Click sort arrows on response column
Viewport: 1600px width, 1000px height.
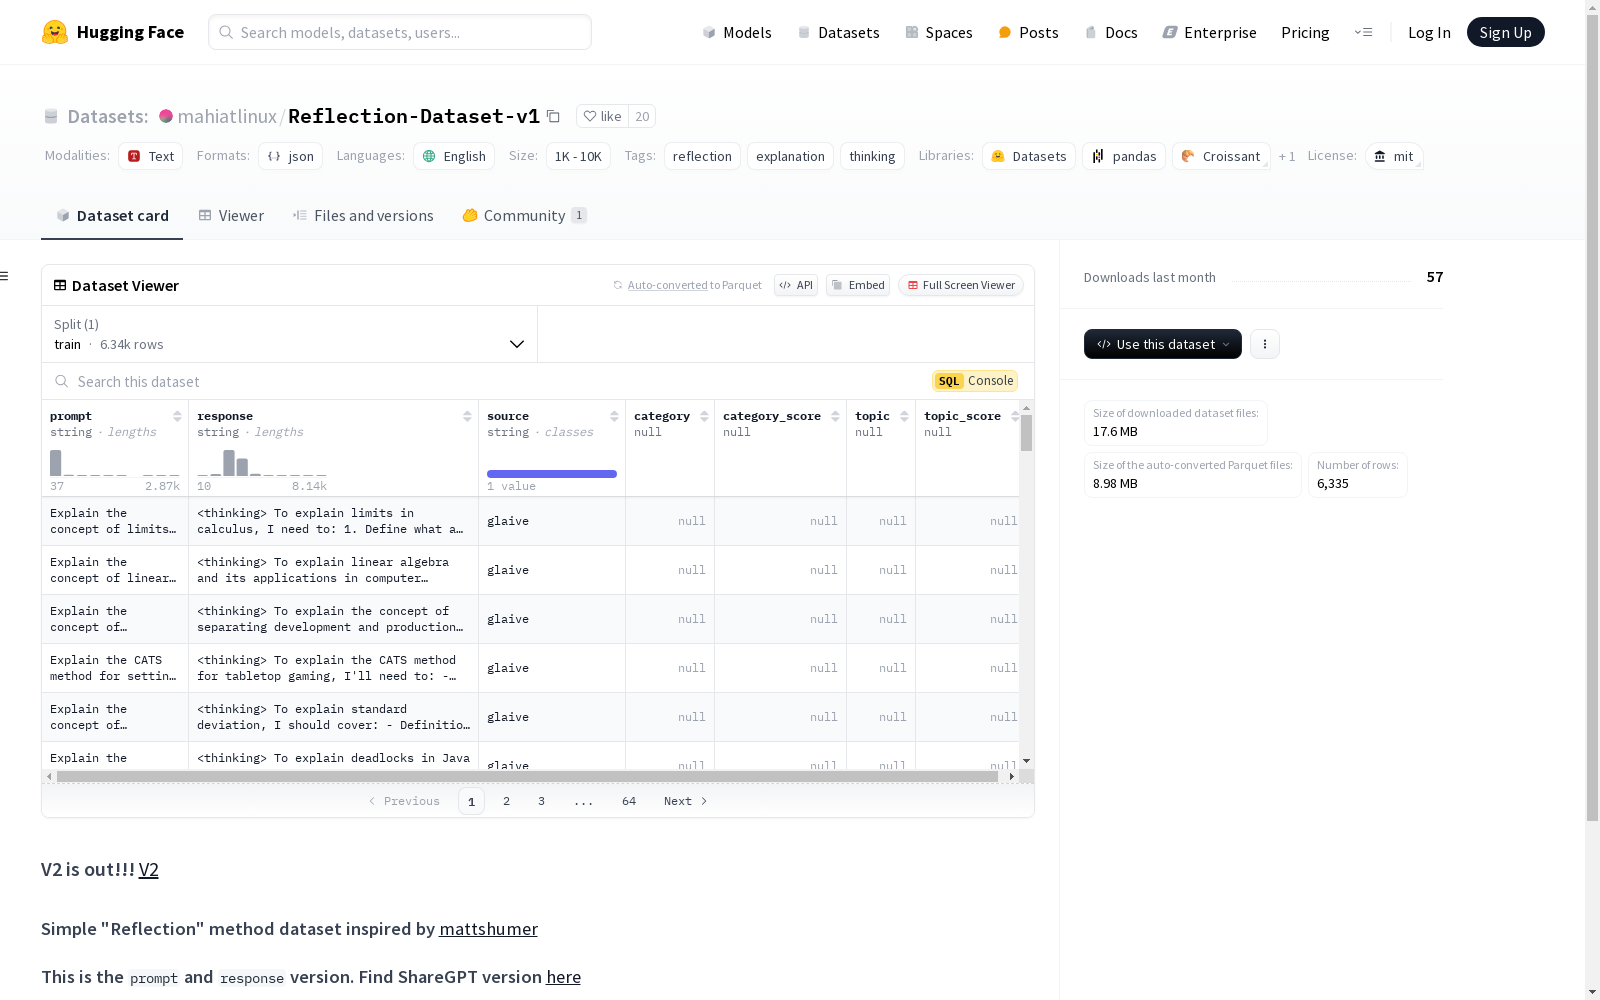pos(467,416)
